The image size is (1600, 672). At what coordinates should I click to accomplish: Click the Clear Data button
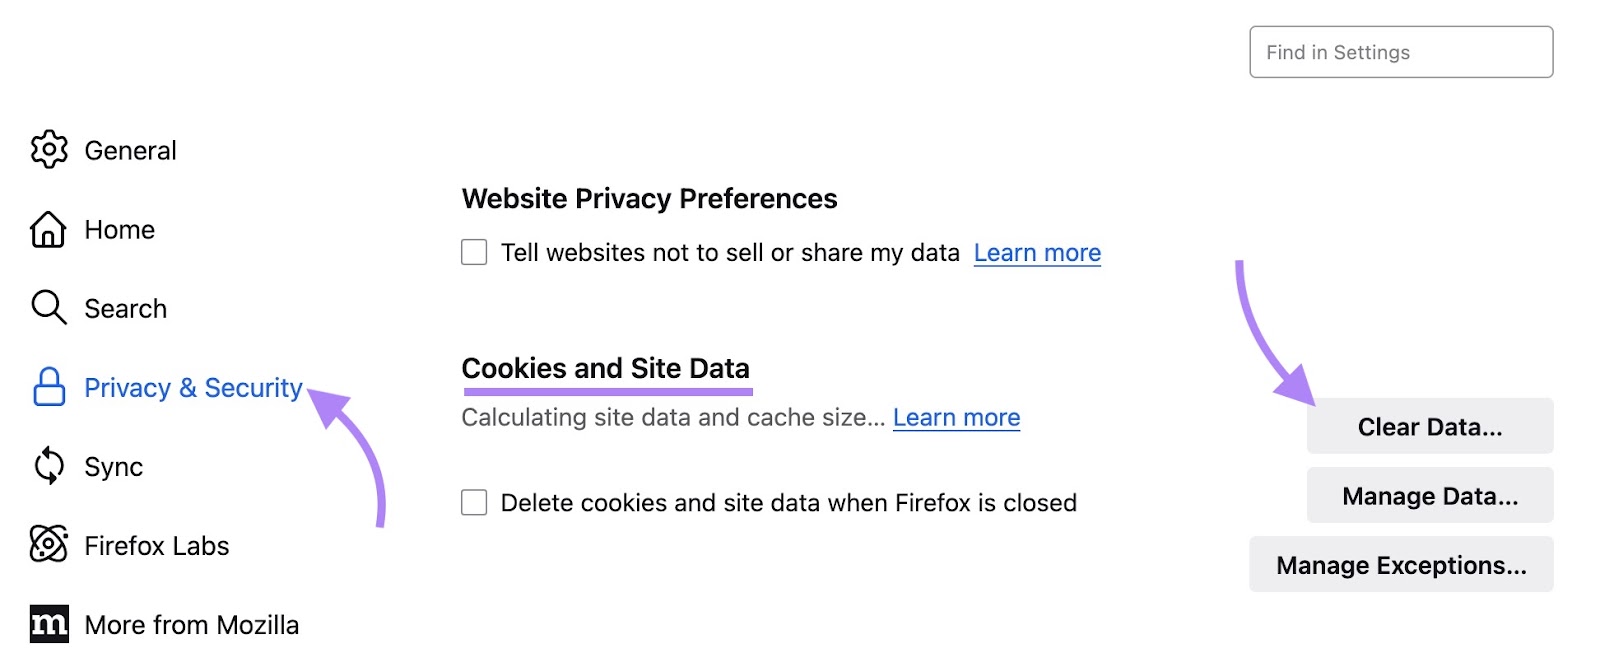(x=1428, y=426)
